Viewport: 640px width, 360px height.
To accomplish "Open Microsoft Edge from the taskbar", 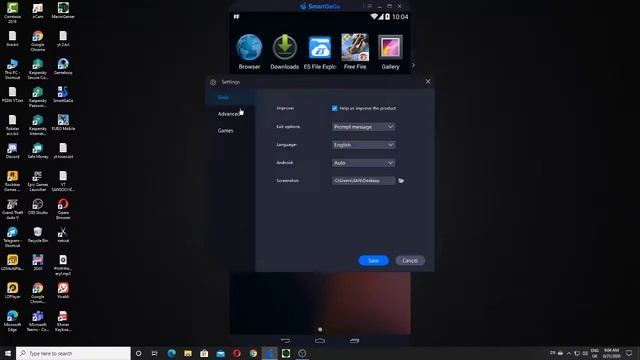I will click(171, 353).
